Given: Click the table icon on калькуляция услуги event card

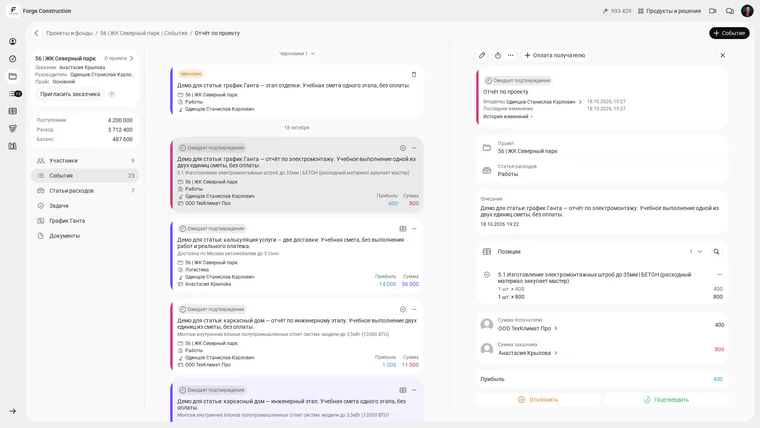Looking at the screenshot, I should pyautogui.click(x=403, y=228).
